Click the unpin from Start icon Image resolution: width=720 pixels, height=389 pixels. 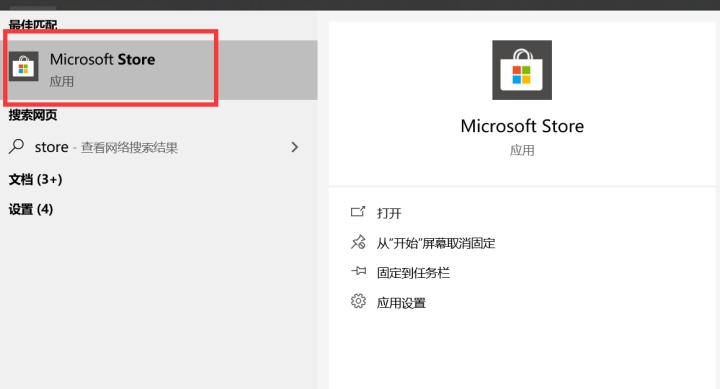[x=358, y=242]
